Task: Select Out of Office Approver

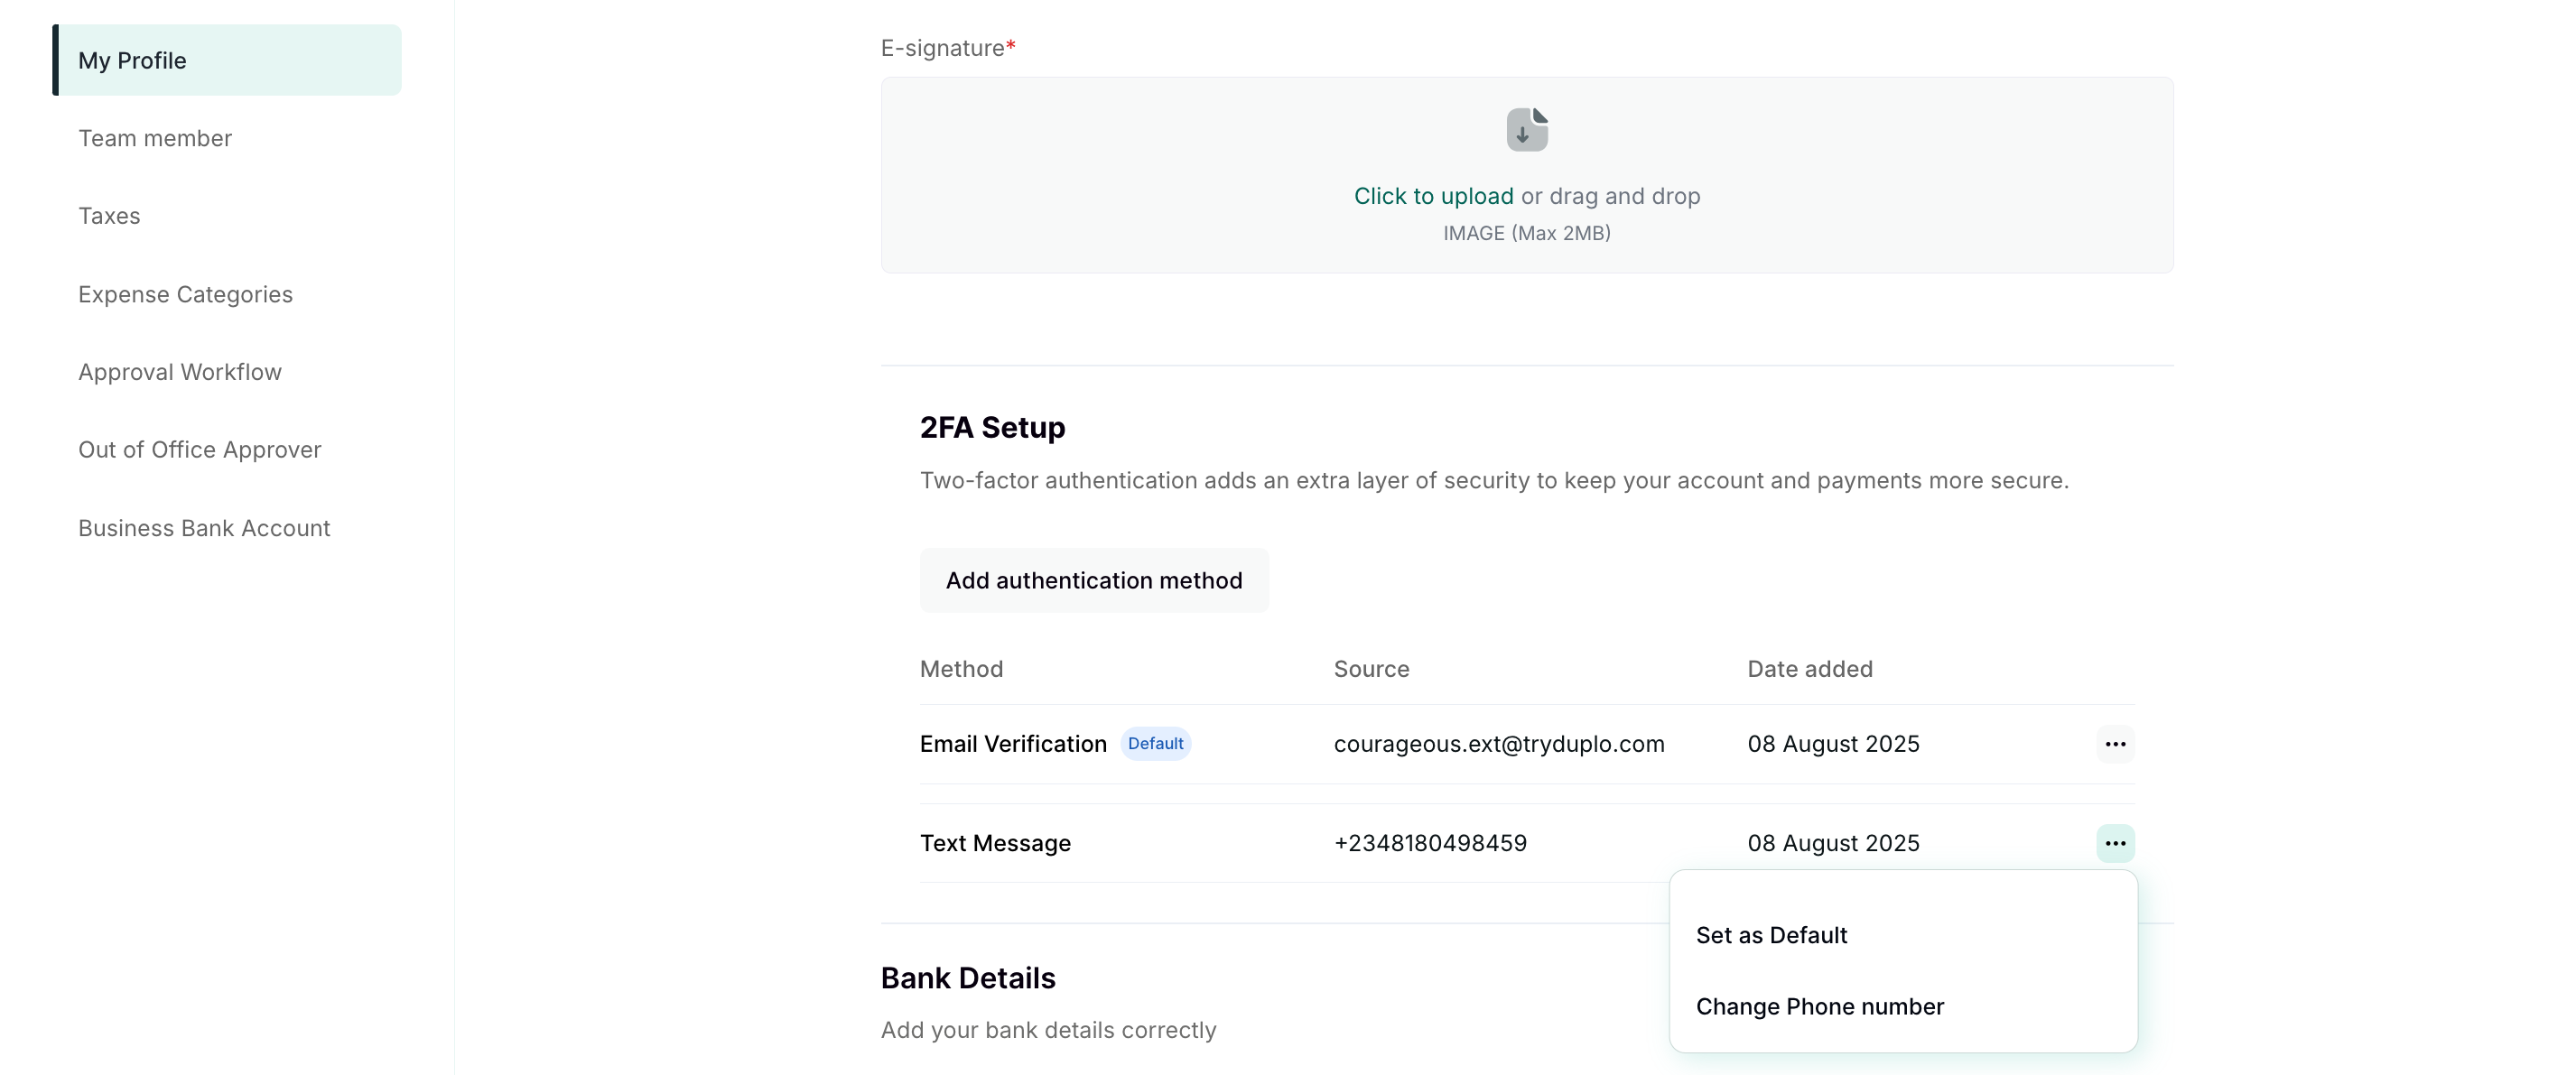Action: 200,450
